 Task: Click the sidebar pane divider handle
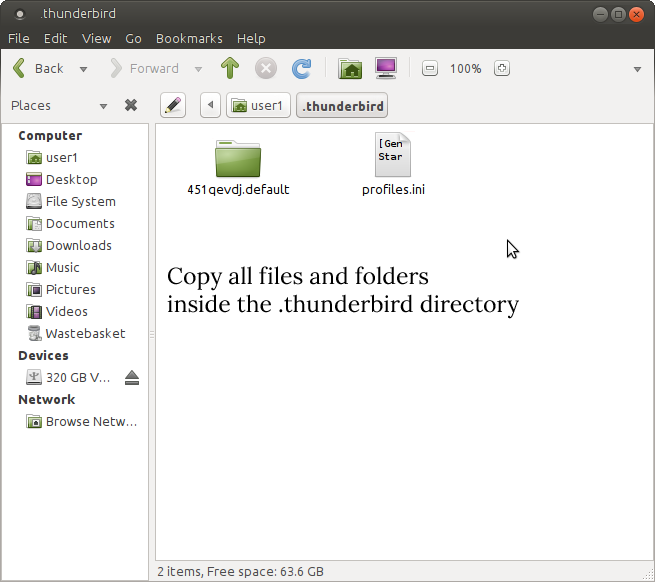pos(152,334)
